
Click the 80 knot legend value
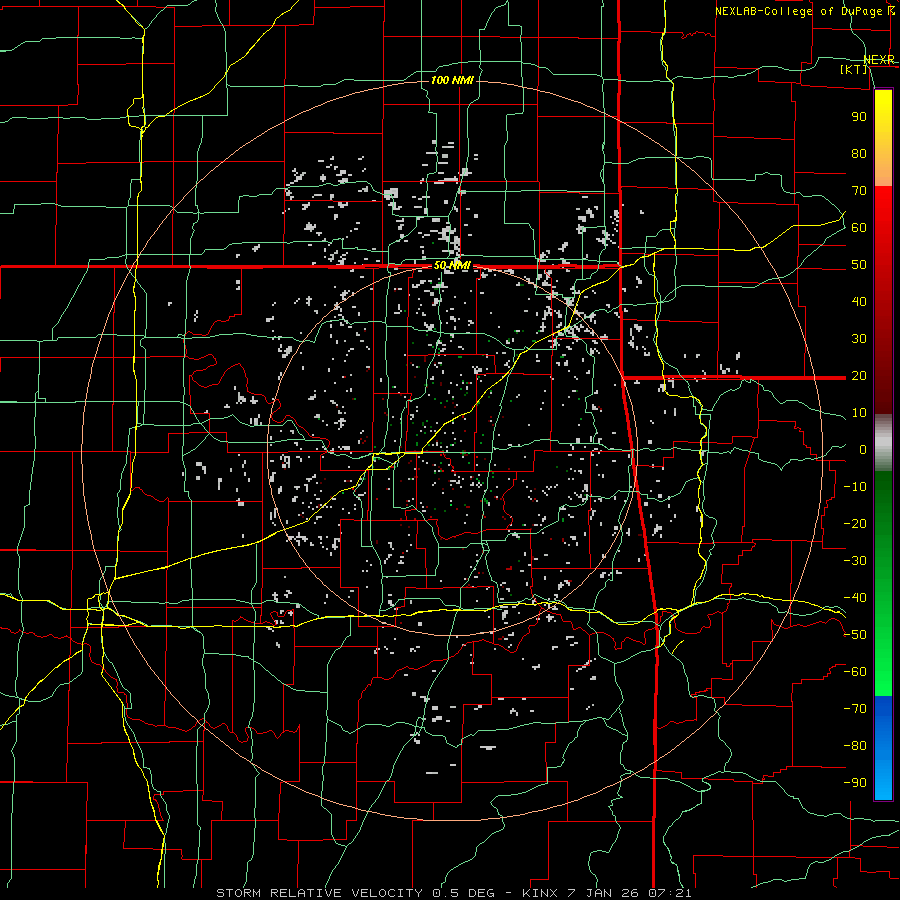click(x=859, y=154)
